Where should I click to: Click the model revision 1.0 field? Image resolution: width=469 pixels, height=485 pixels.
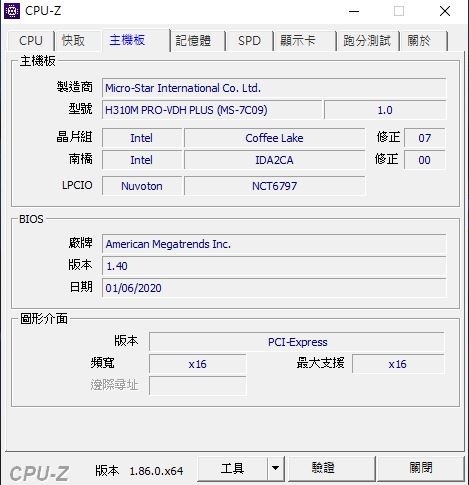click(x=385, y=110)
